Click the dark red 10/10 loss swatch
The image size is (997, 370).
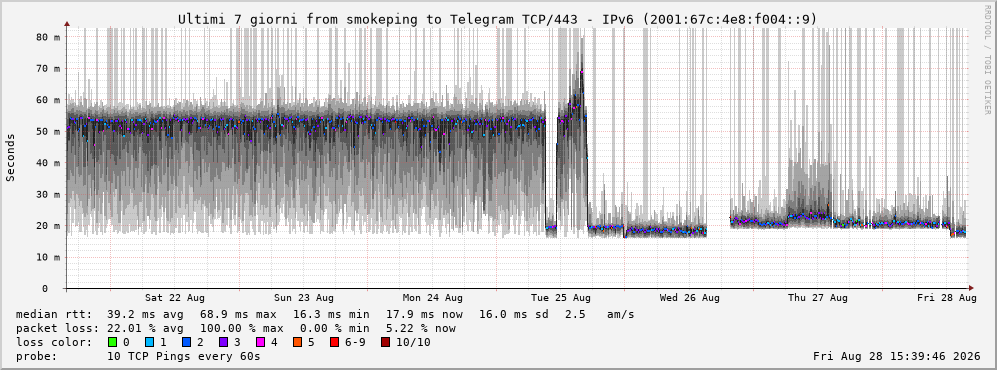(386, 342)
